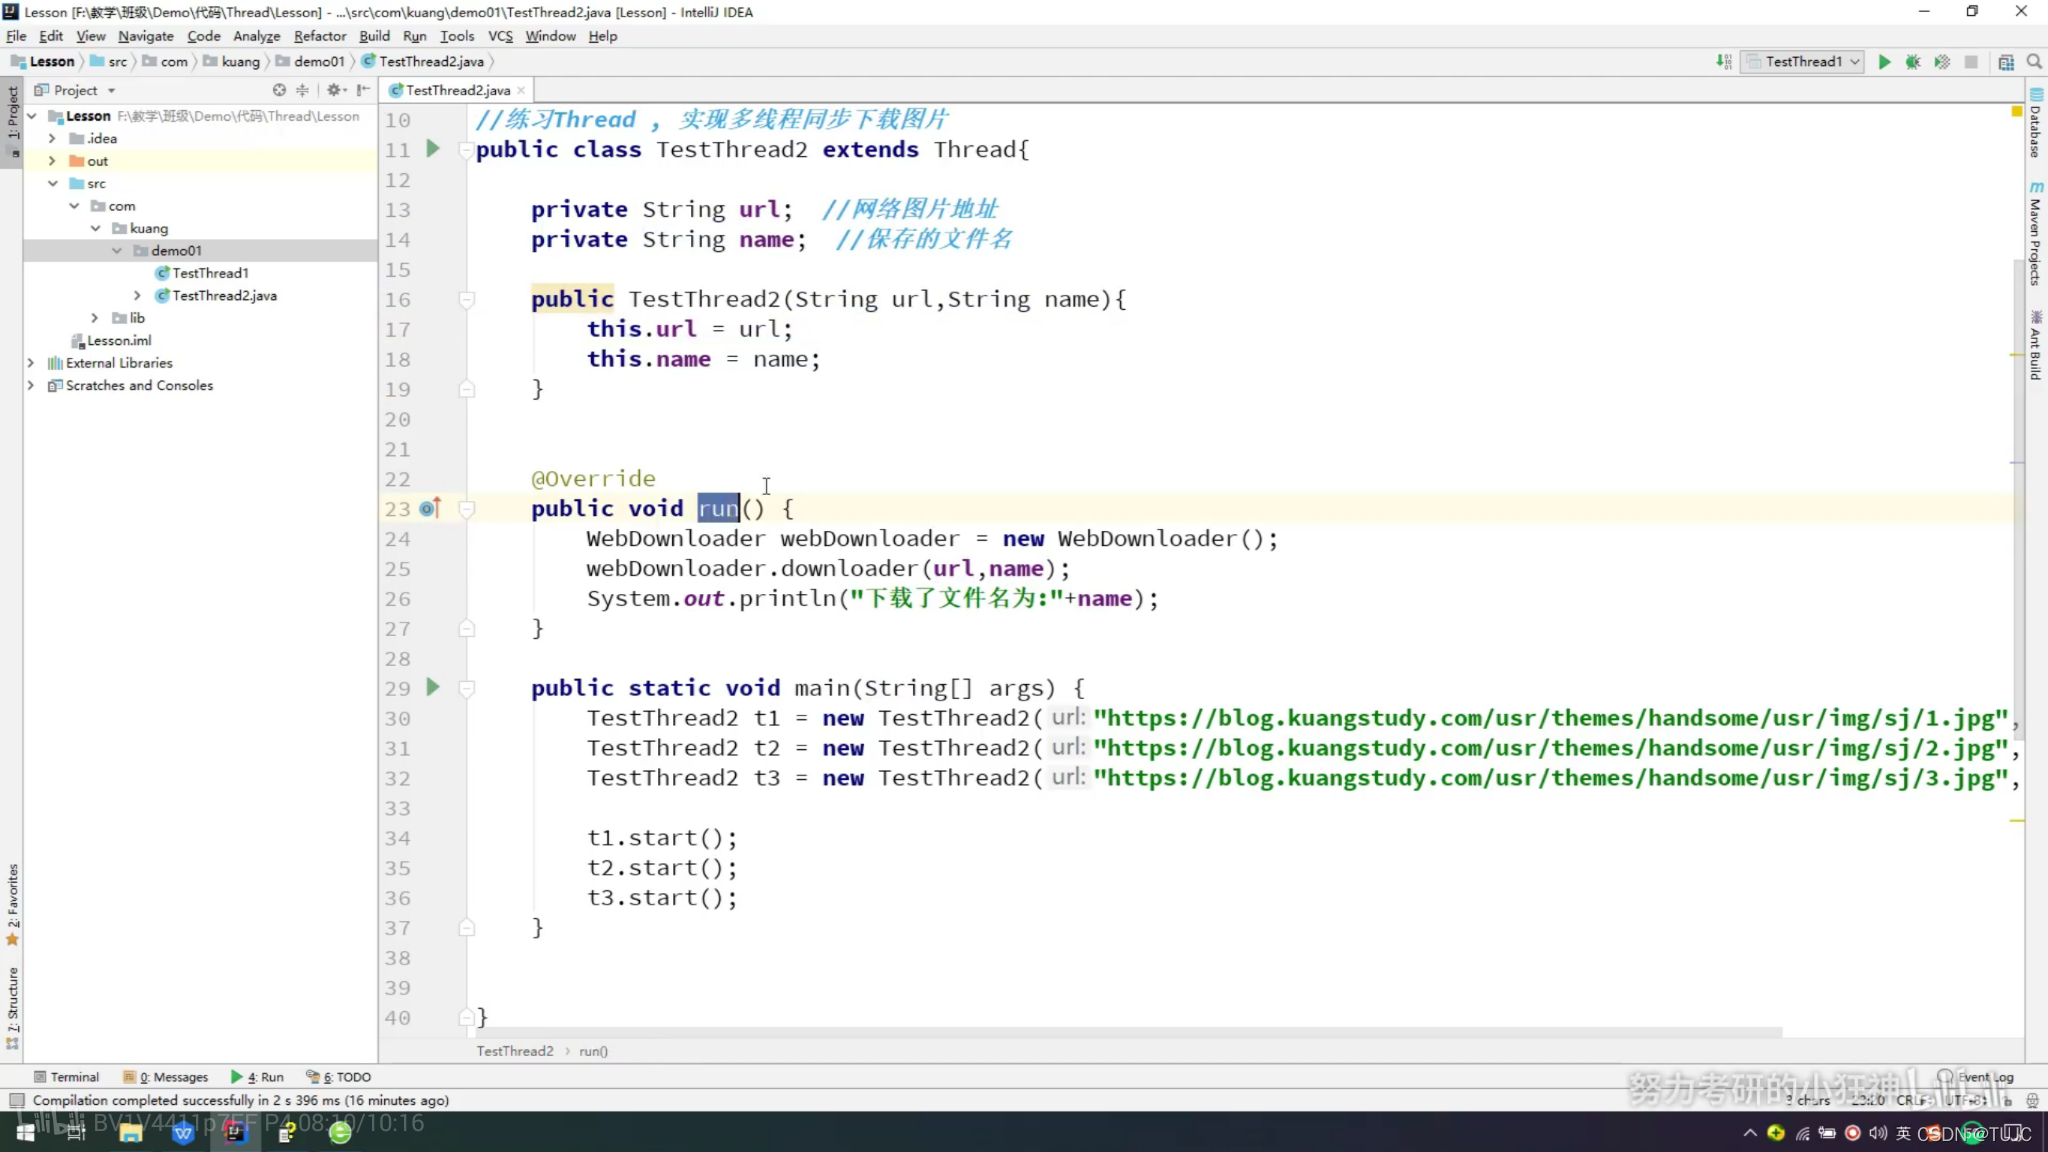The image size is (2048, 1152).
Task: Open the Structure tool window
Action: point(12,1008)
